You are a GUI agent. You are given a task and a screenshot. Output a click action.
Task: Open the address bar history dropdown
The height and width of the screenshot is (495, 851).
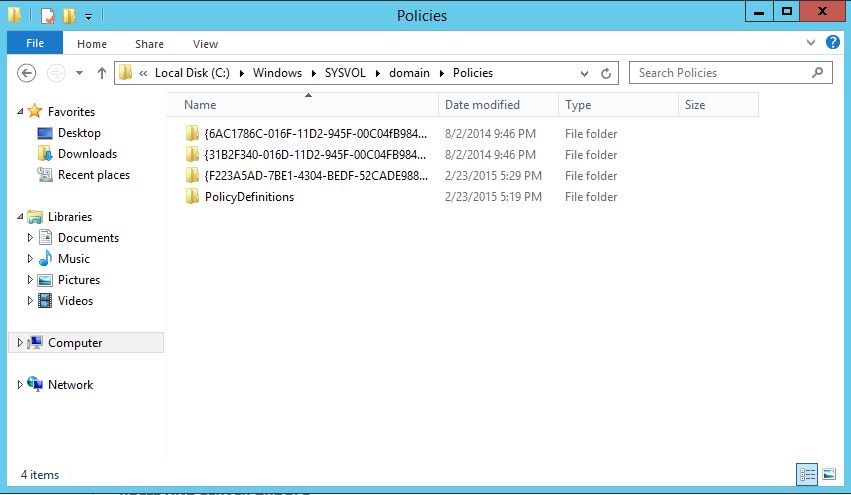pos(584,73)
